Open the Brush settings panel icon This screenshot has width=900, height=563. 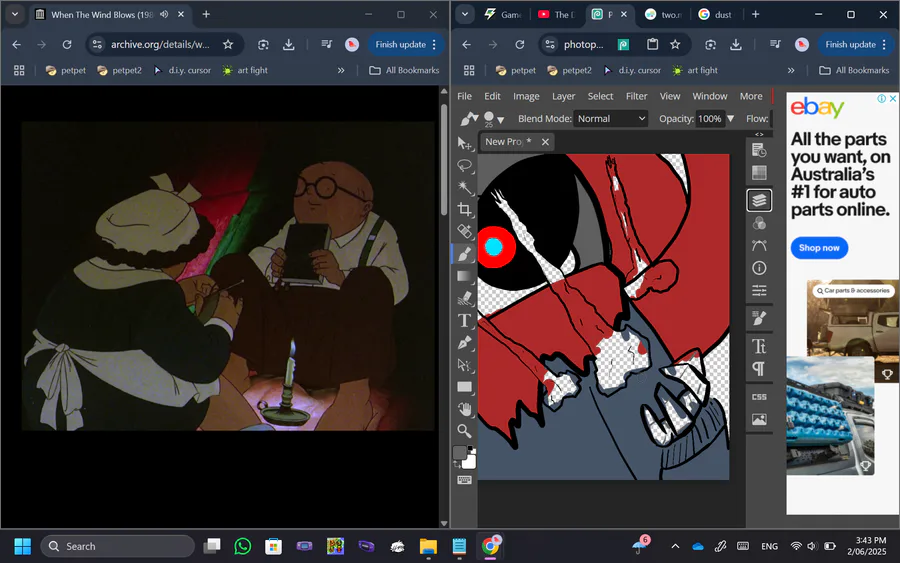[x=759, y=318]
